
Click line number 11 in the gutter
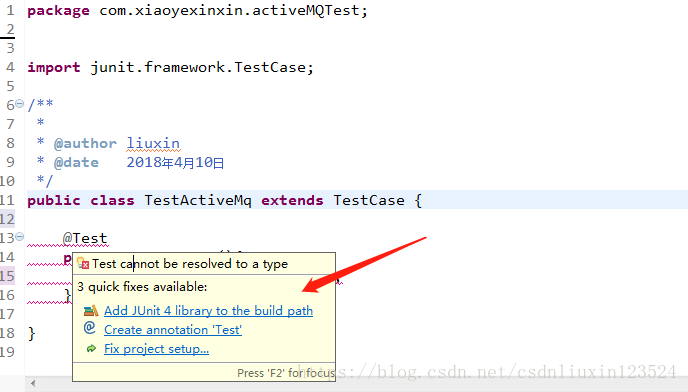tap(7, 200)
